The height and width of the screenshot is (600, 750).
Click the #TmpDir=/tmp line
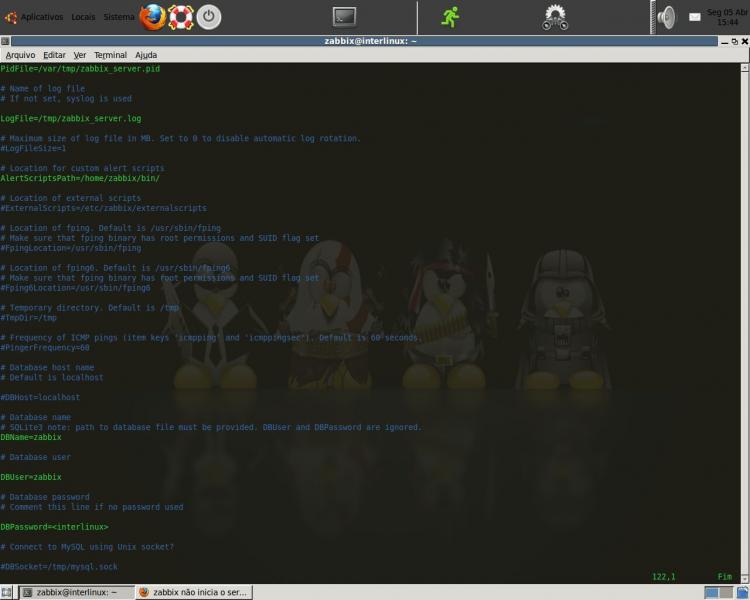(x=28, y=318)
